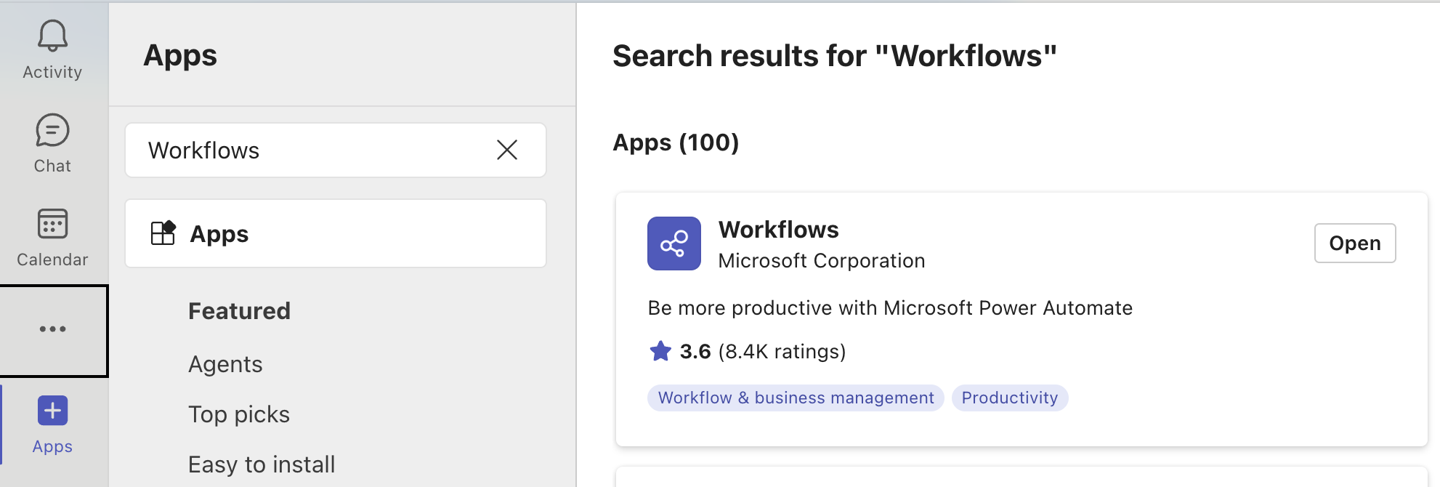
Task: Click the Workflows app icon
Action: (674, 243)
